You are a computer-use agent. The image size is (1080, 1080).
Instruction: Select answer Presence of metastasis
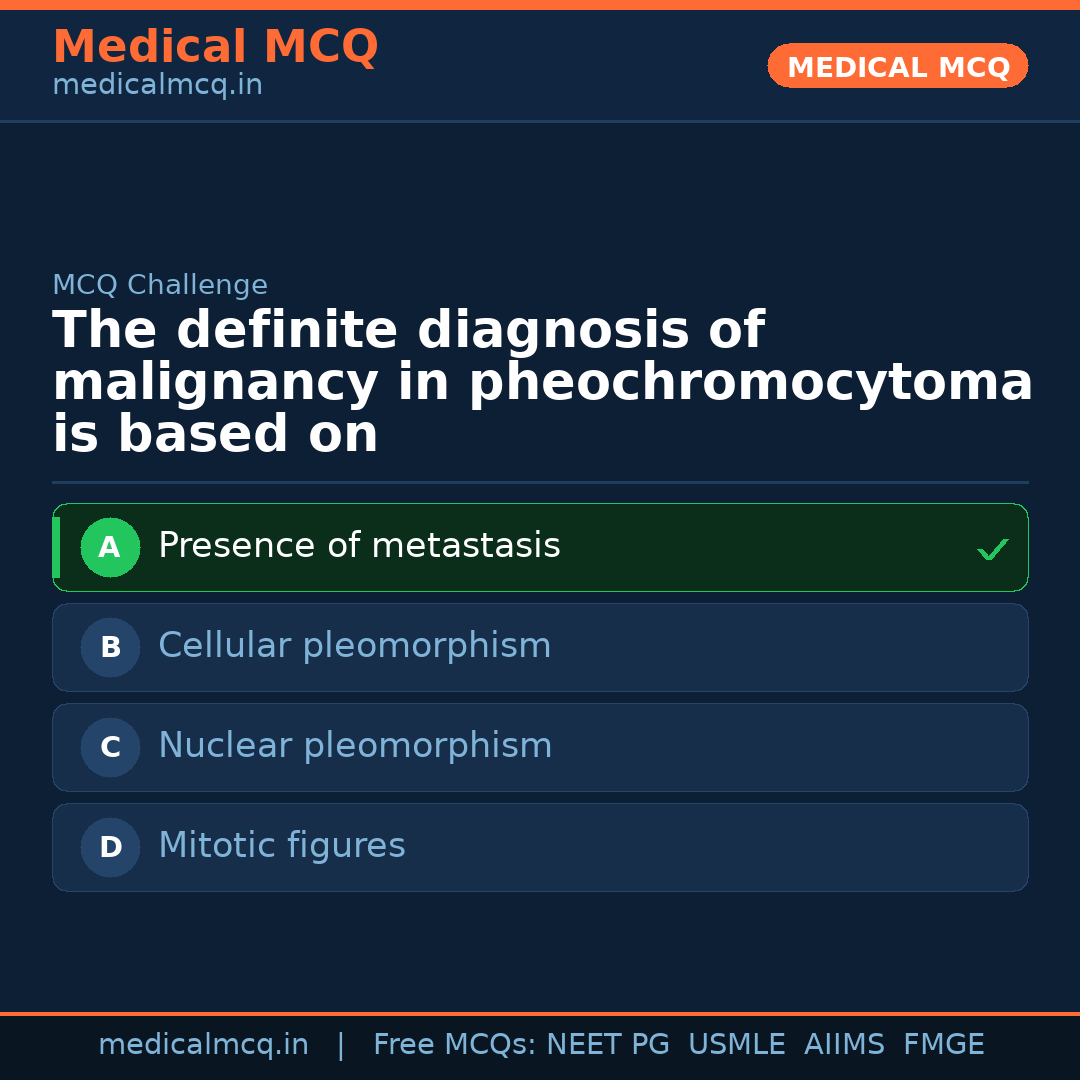point(359,546)
